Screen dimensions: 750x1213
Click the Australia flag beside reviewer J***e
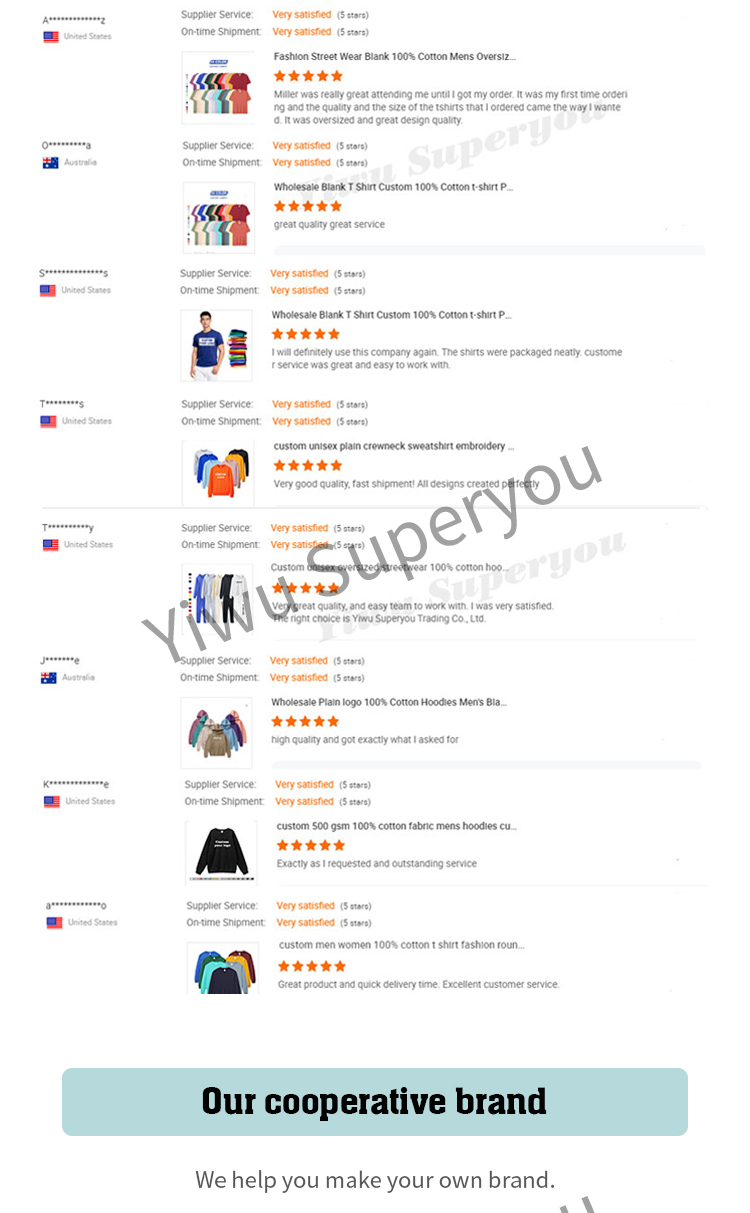click(48, 678)
